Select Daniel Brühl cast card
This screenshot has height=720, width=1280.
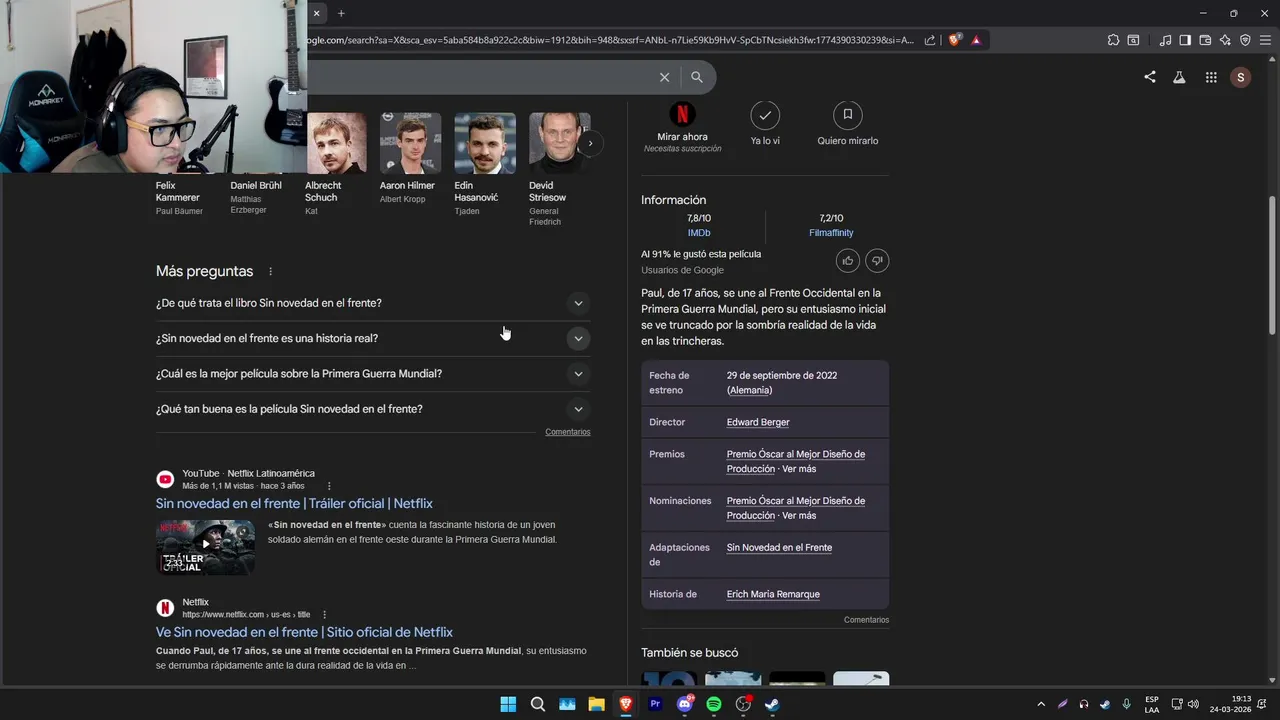[x=256, y=197]
